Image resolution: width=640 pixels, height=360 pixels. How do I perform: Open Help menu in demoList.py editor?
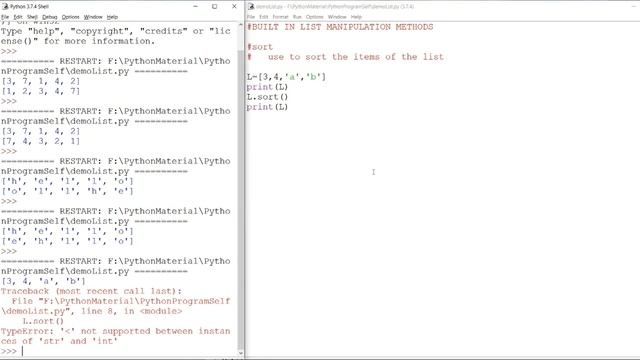[356, 17]
